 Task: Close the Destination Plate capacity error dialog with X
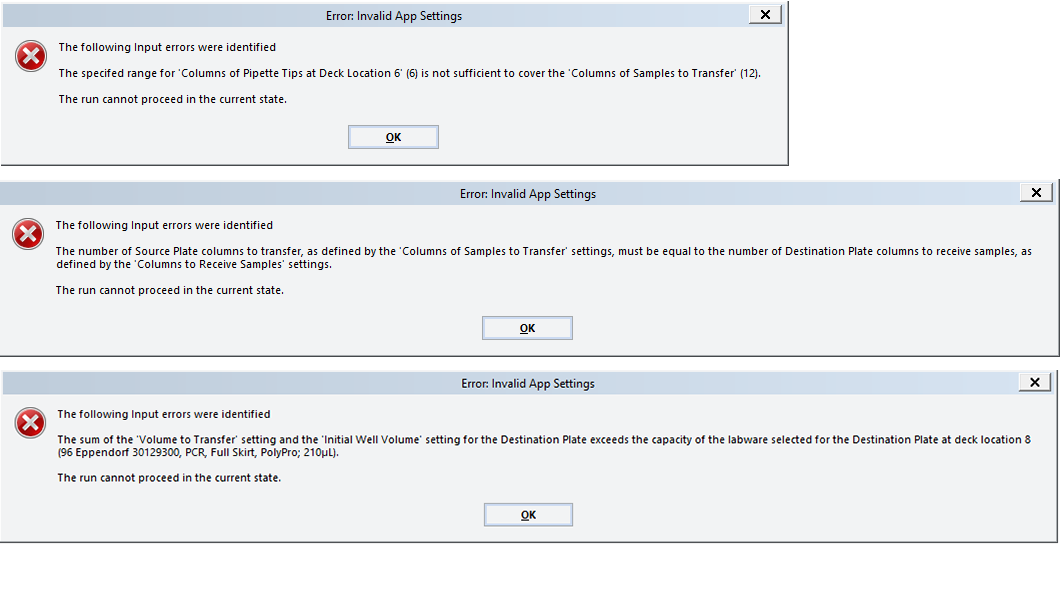pos(1035,382)
